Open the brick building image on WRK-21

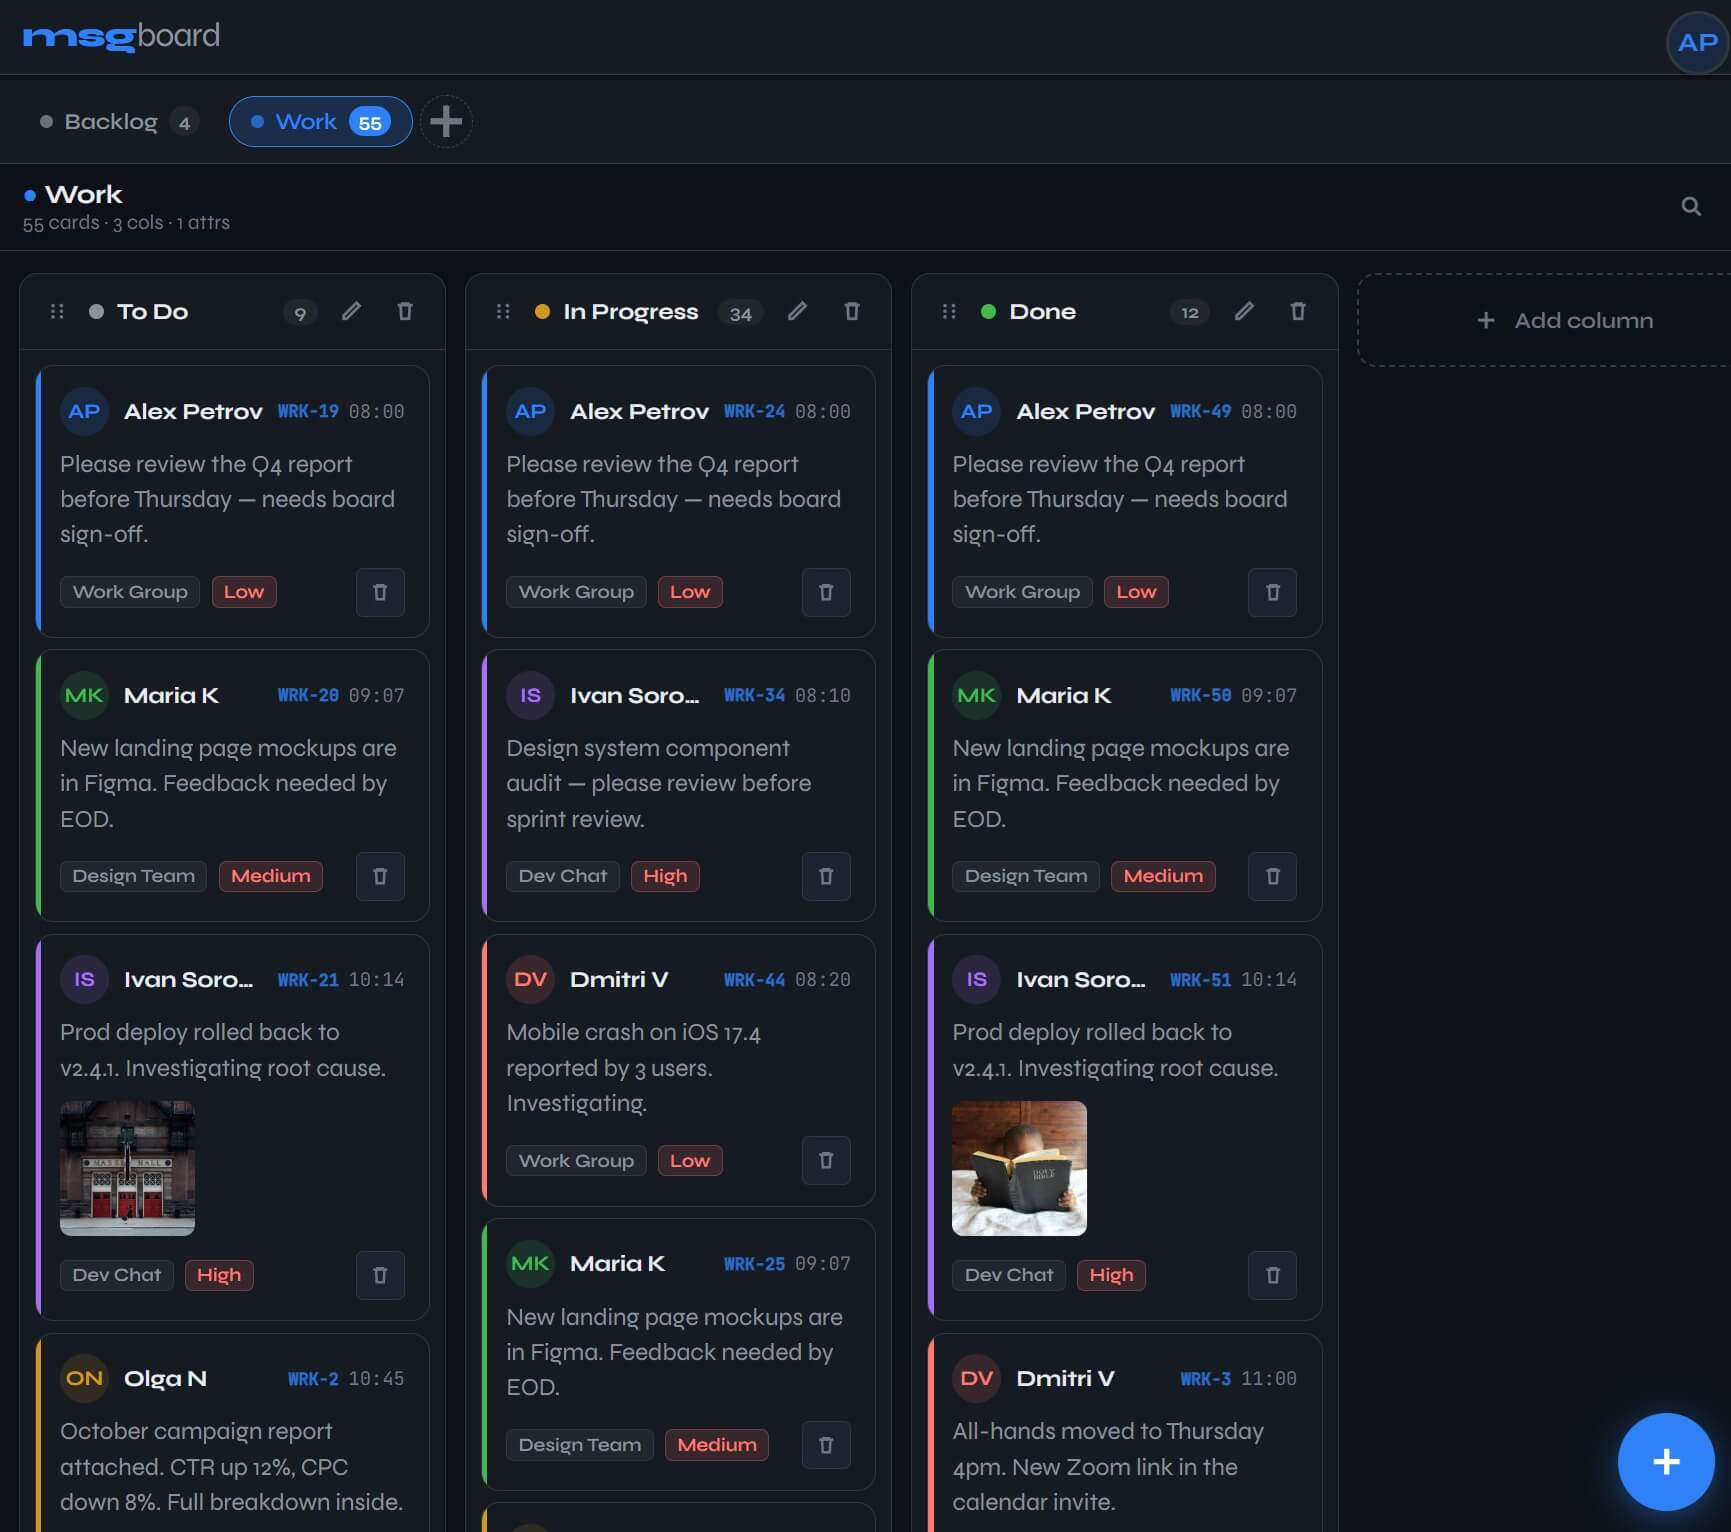[x=127, y=1168]
